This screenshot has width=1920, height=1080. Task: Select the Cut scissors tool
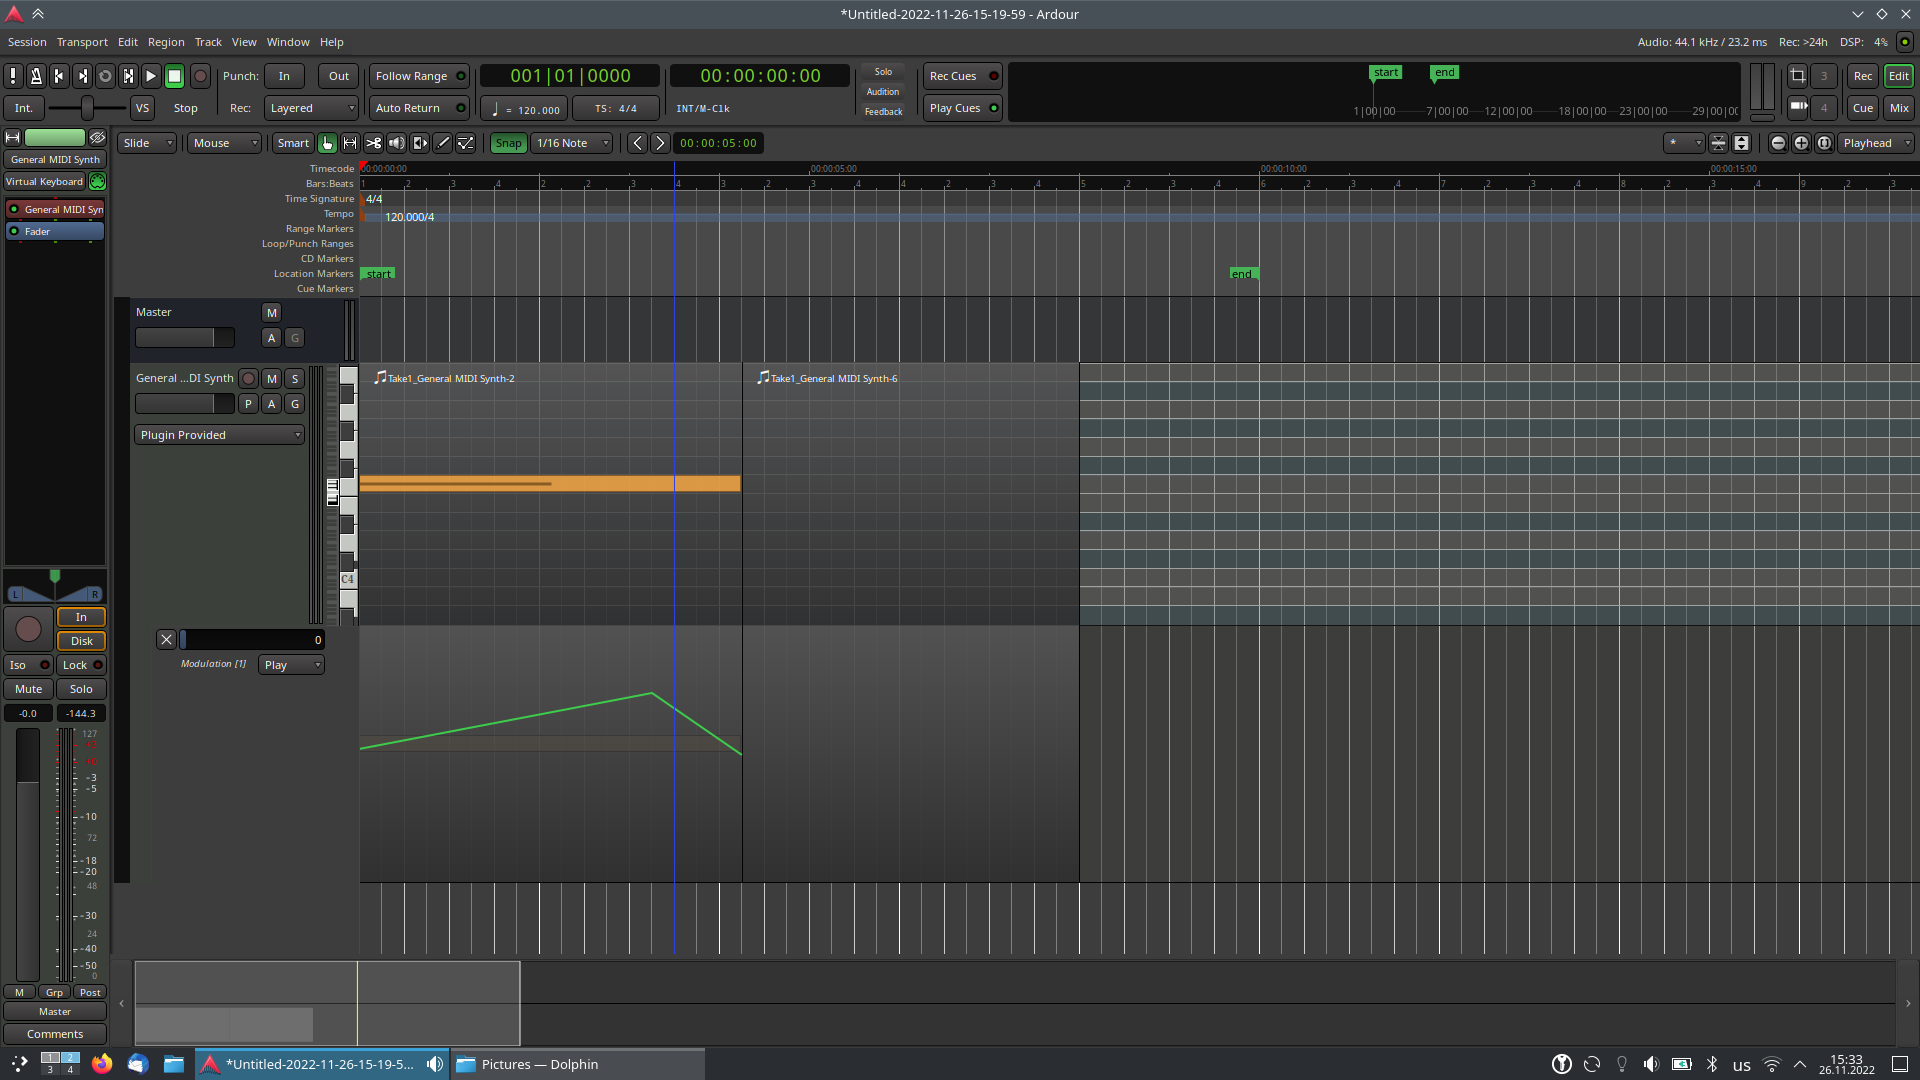point(373,143)
